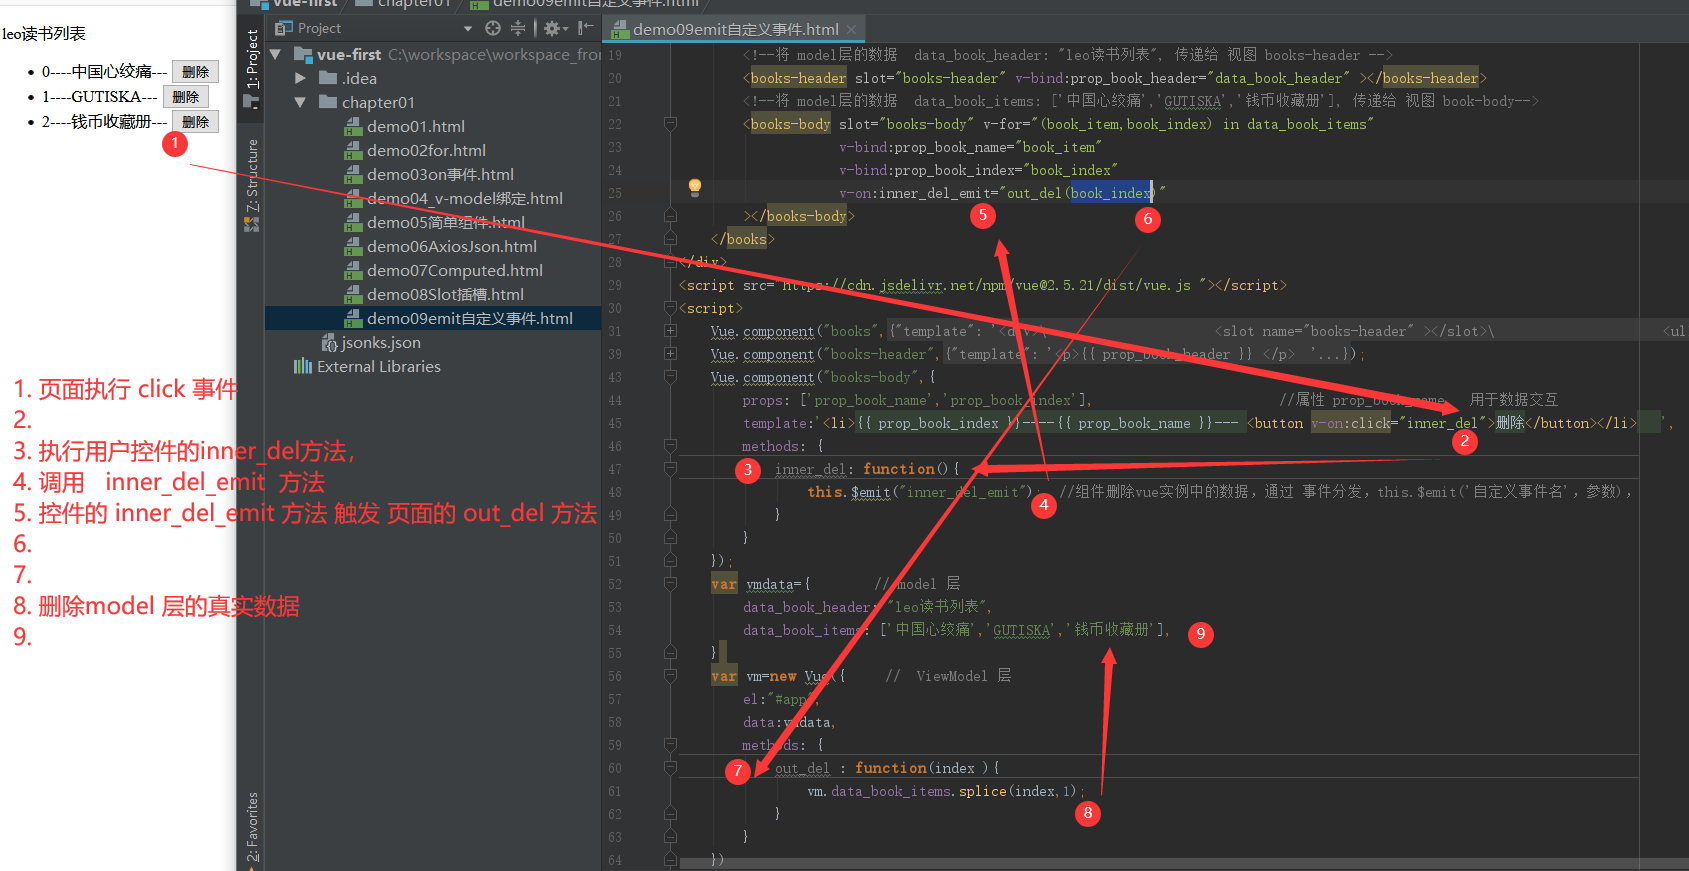Click the demo01.html file icon
Viewport: 1689px width, 871px height.
353,126
